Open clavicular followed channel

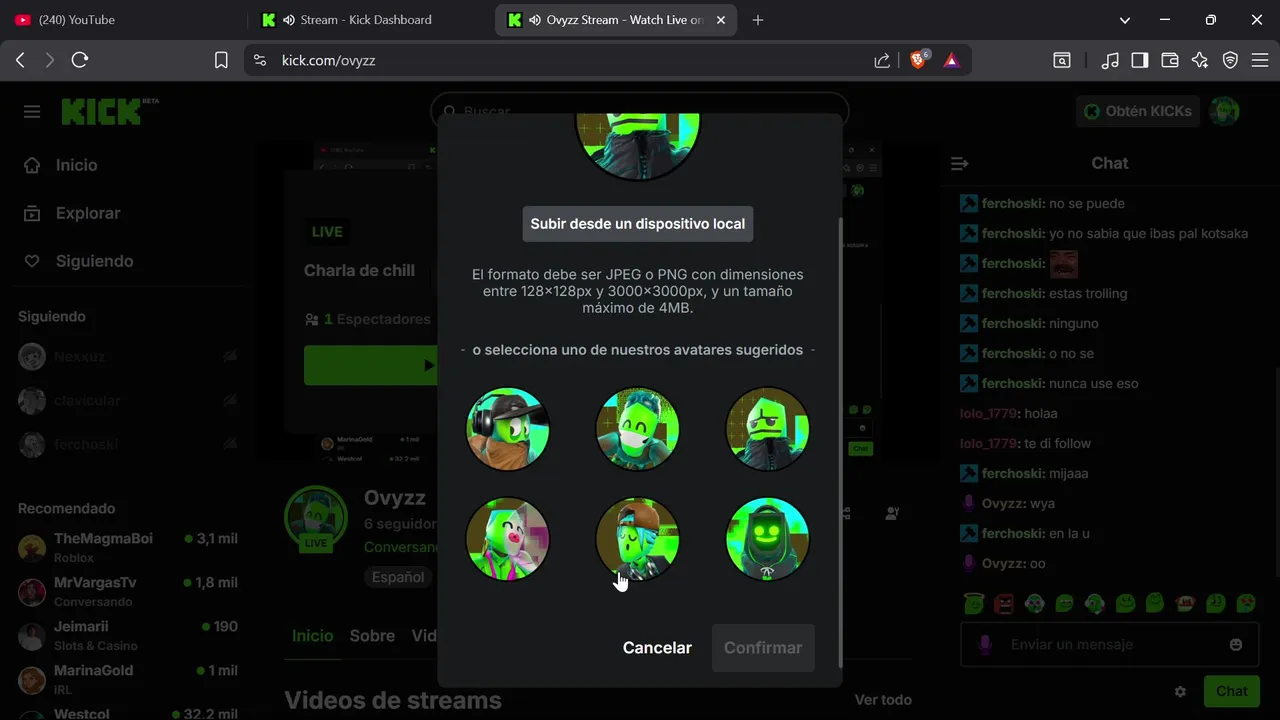pos(128,400)
